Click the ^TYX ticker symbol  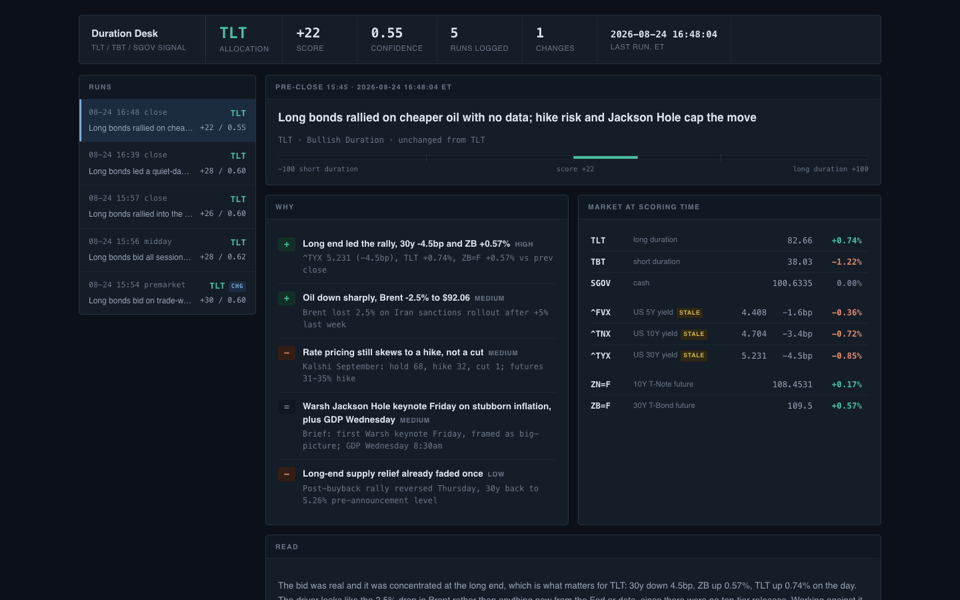[601, 355]
